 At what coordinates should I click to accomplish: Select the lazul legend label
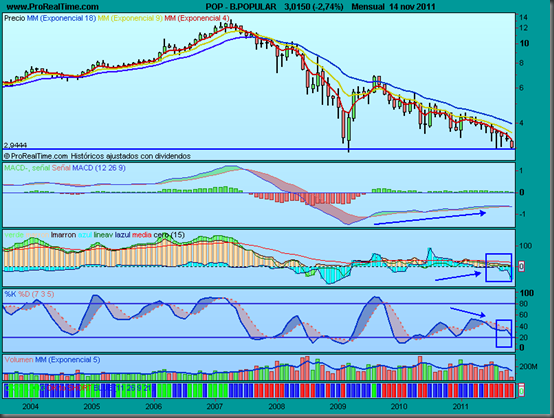(123, 235)
